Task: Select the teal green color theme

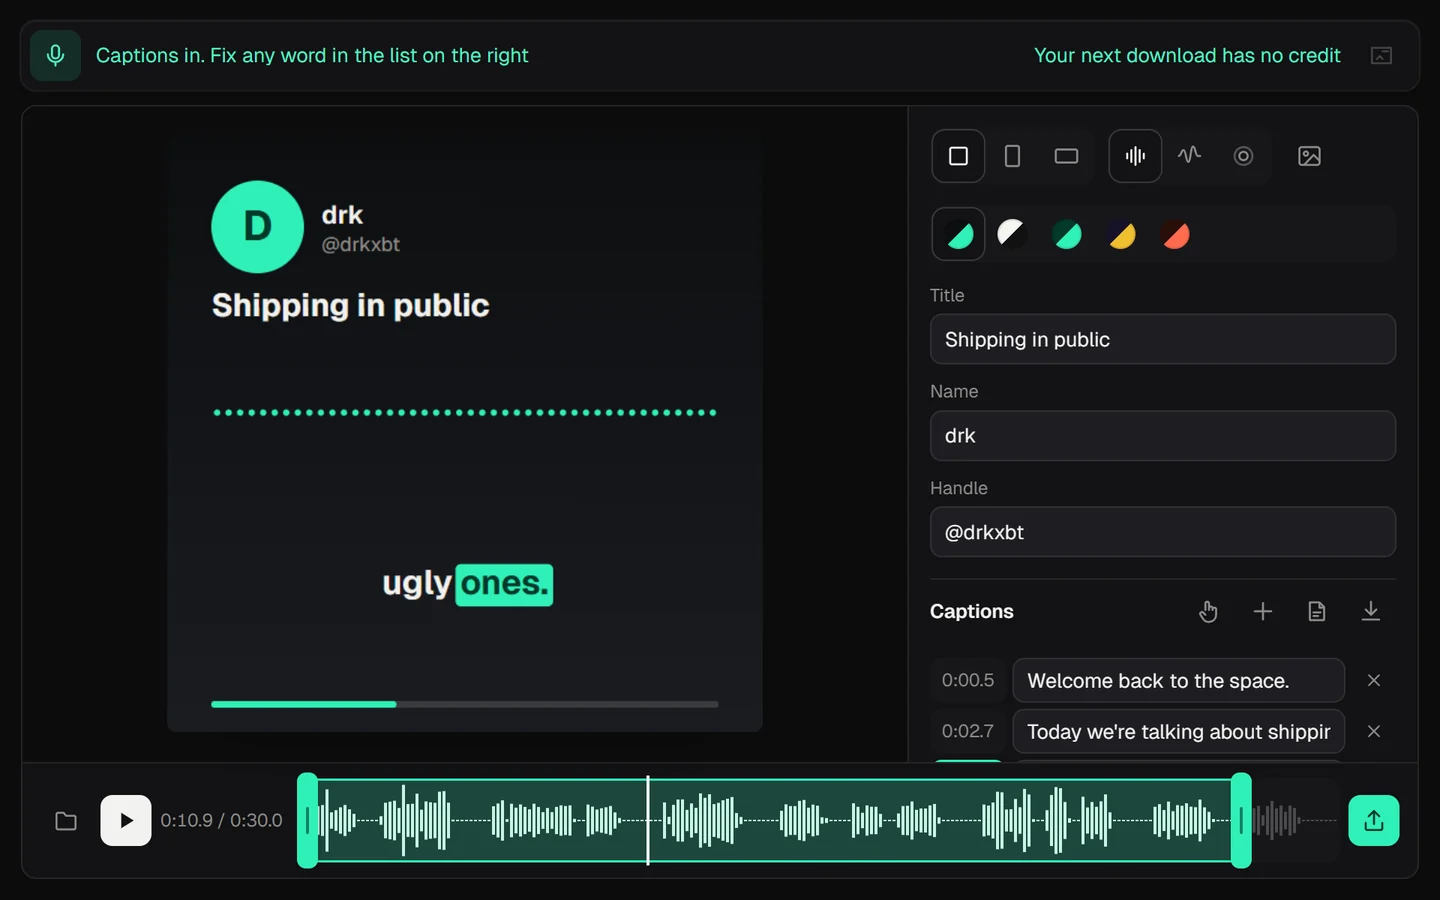Action: point(1067,234)
